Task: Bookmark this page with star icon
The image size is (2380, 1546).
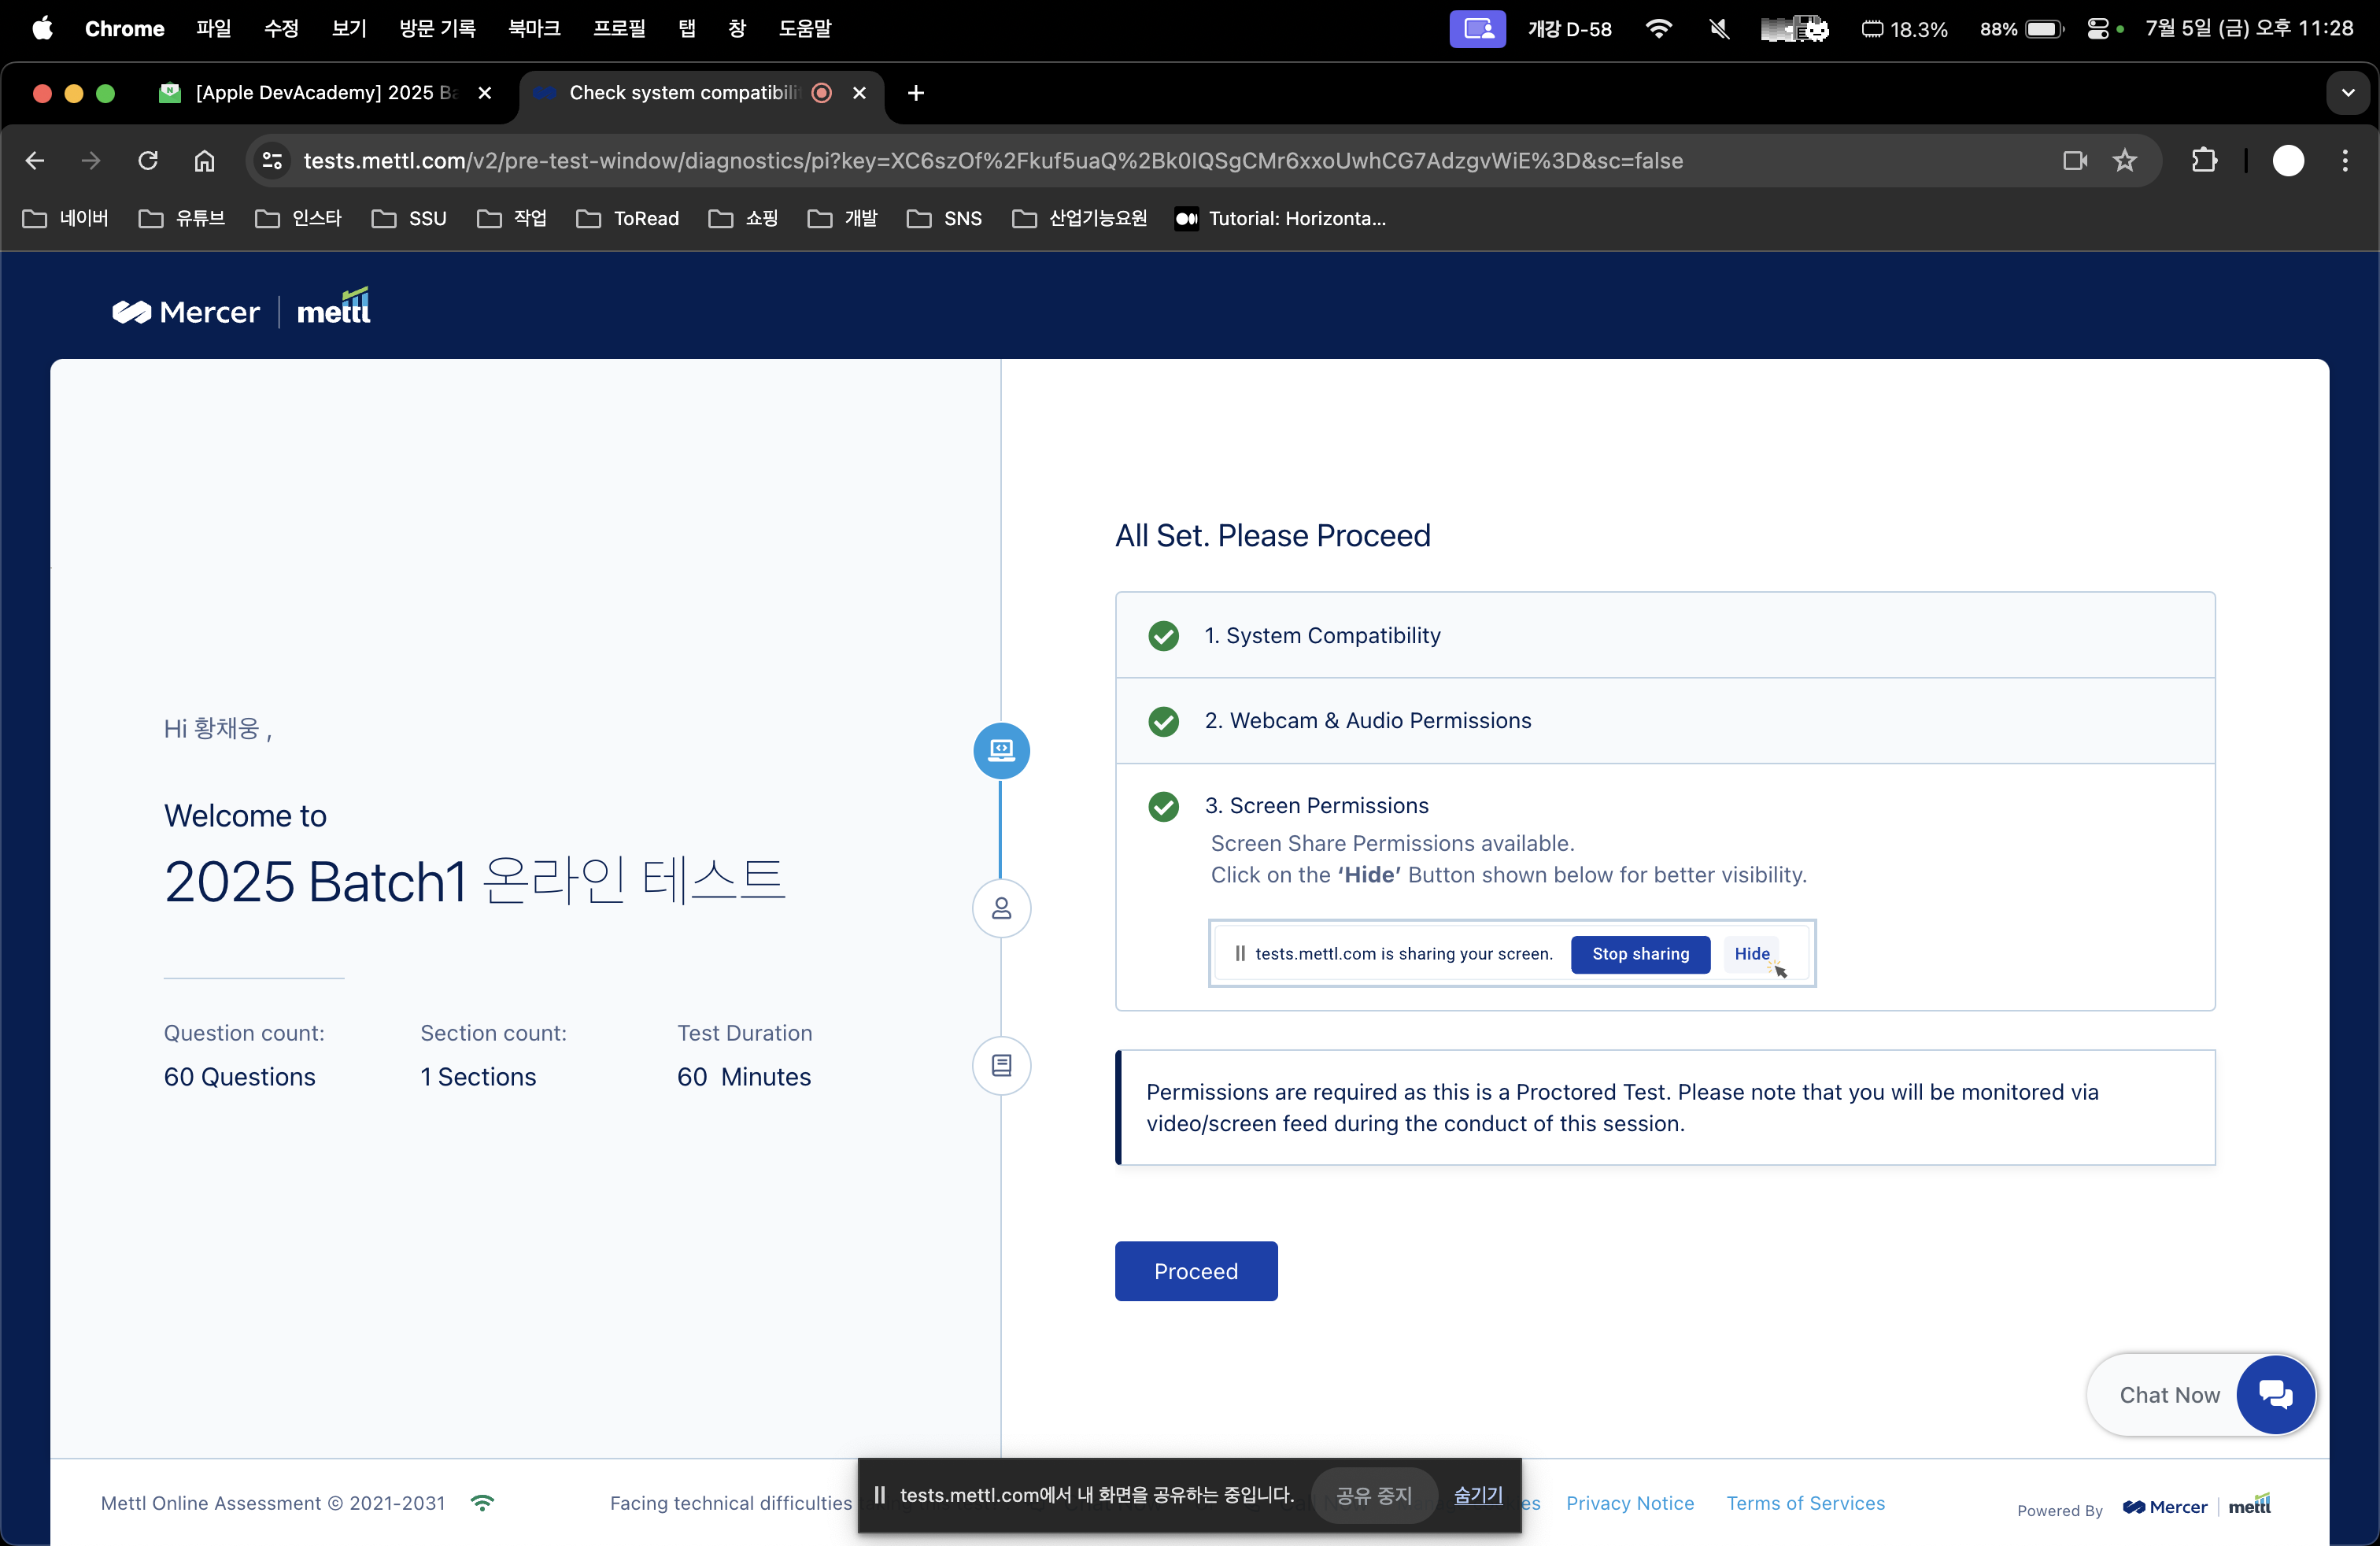Action: [2124, 161]
